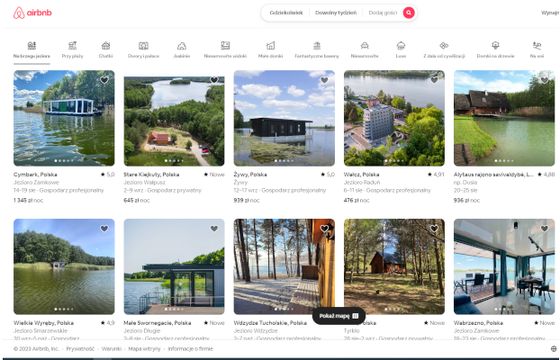Click the Wąbrzeźno, Polska title
This screenshot has height=360, width=560.
point(478,323)
